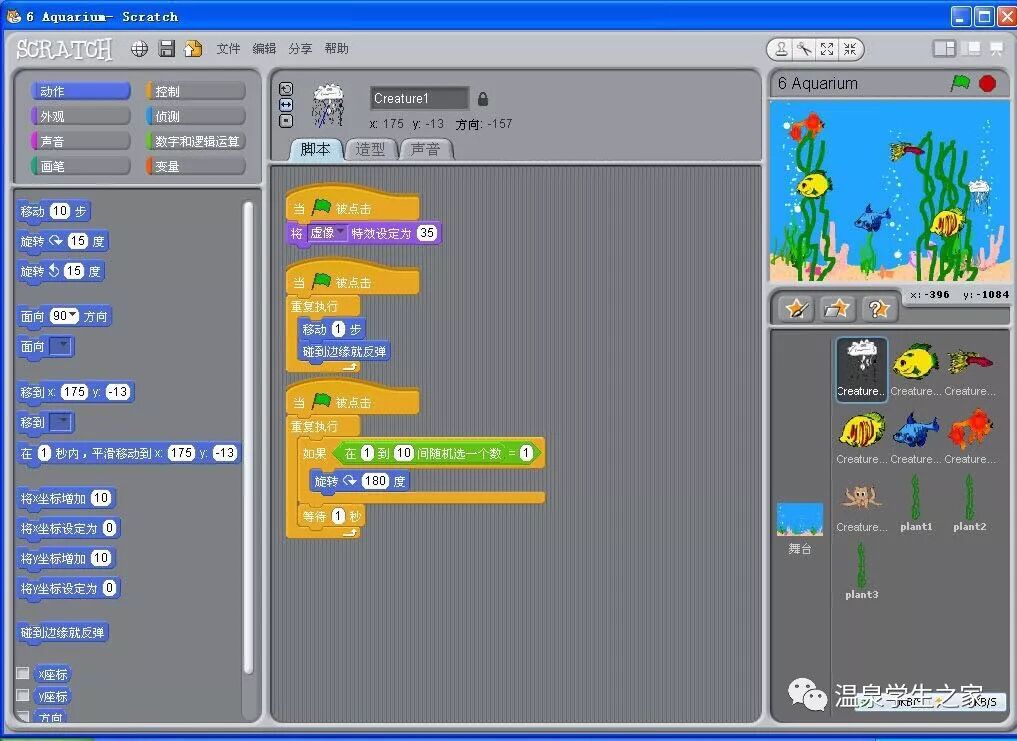This screenshot has width=1017, height=741.
Task: Enable the x座标 monitor checkbox
Action: (23, 674)
